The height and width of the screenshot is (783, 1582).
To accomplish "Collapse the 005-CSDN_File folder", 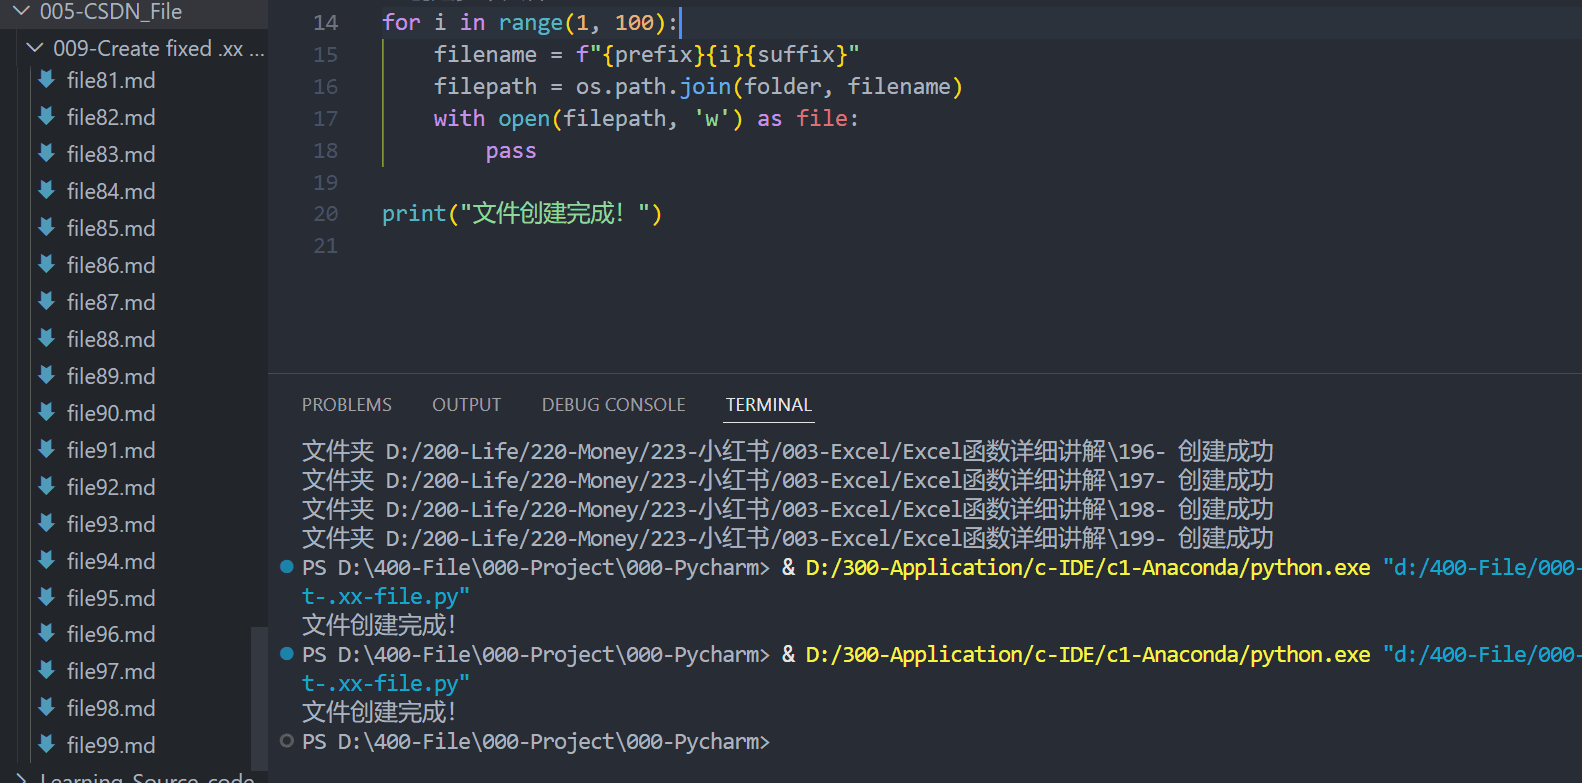I will click(21, 12).
